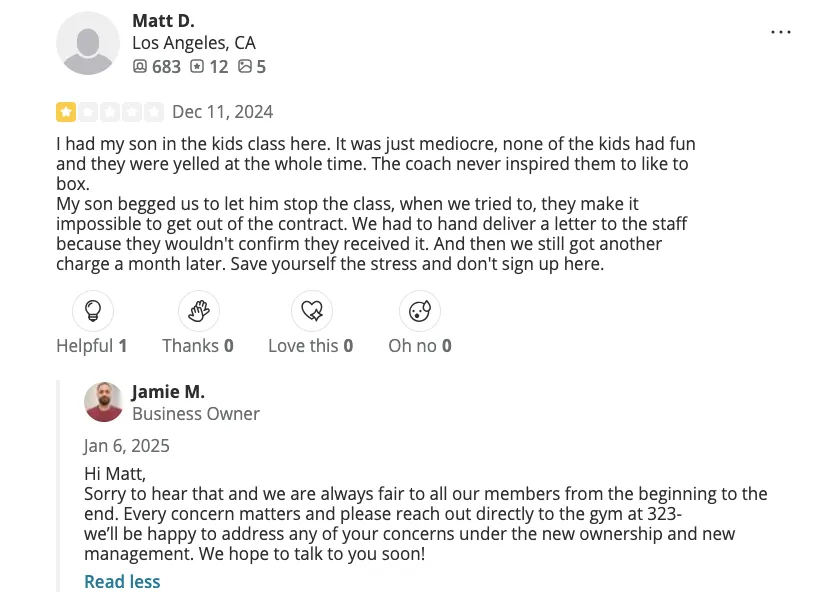816x607 pixels.
Task: Click the Helpful 1 count label
Action: click(92, 346)
